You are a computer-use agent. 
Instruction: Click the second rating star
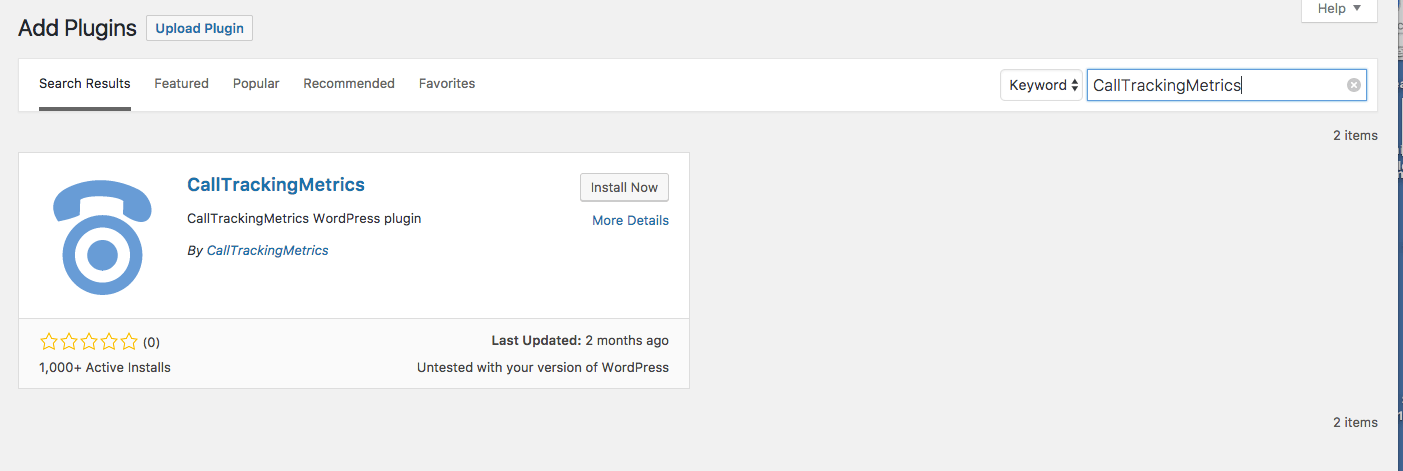pyautogui.click(x=68, y=341)
